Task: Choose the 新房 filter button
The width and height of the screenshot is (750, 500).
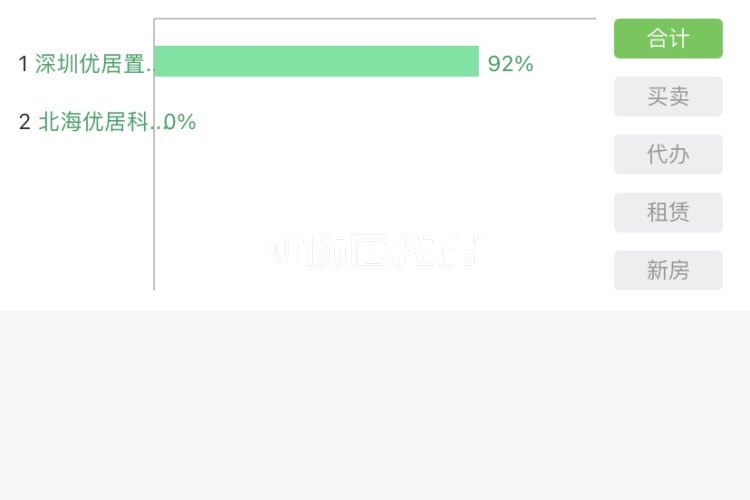Action: pos(668,270)
